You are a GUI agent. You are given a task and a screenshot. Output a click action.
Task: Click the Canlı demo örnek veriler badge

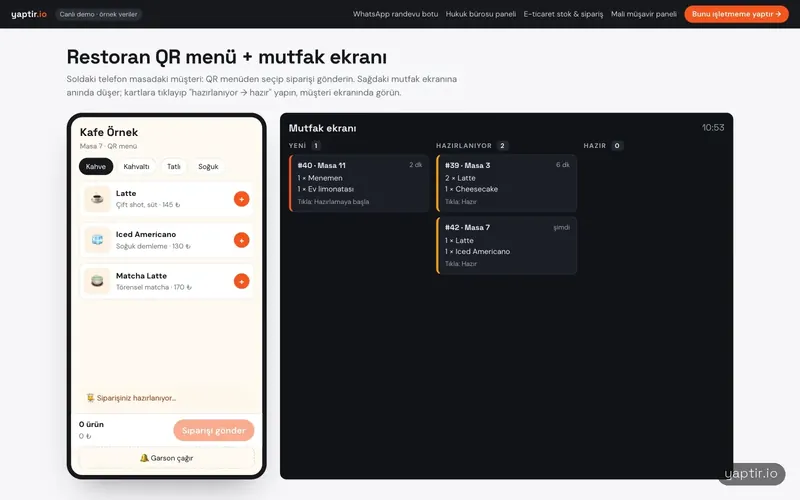click(98, 14)
